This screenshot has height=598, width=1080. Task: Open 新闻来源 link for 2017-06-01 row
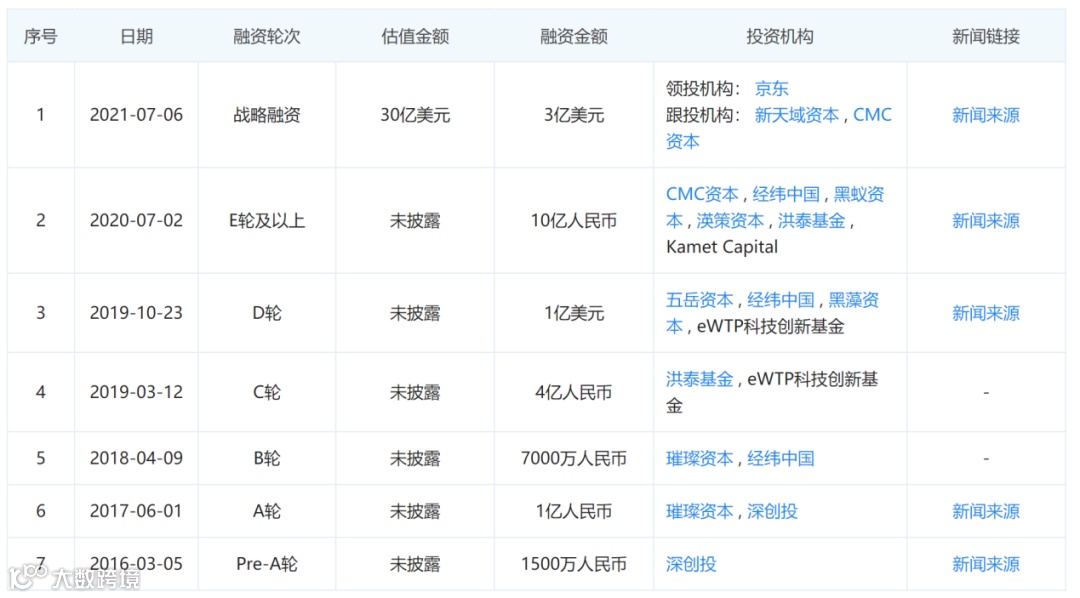click(x=986, y=511)
